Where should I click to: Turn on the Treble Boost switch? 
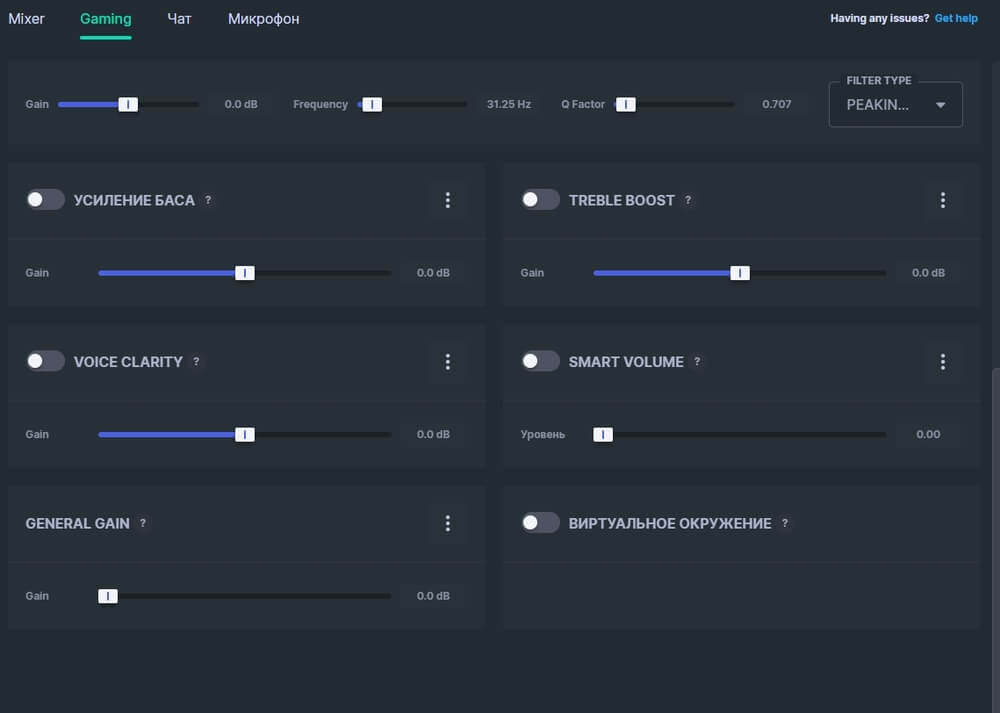point(540,200)
